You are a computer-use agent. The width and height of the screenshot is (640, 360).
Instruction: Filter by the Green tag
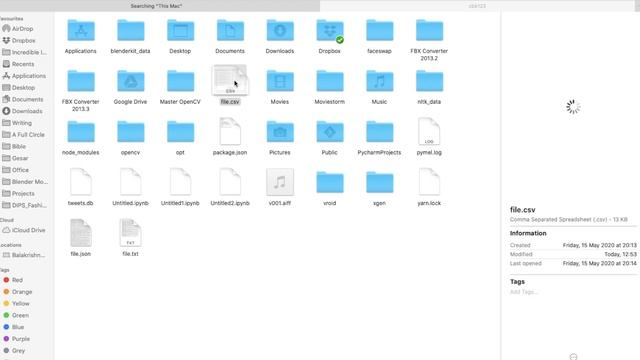click(16, 316)
